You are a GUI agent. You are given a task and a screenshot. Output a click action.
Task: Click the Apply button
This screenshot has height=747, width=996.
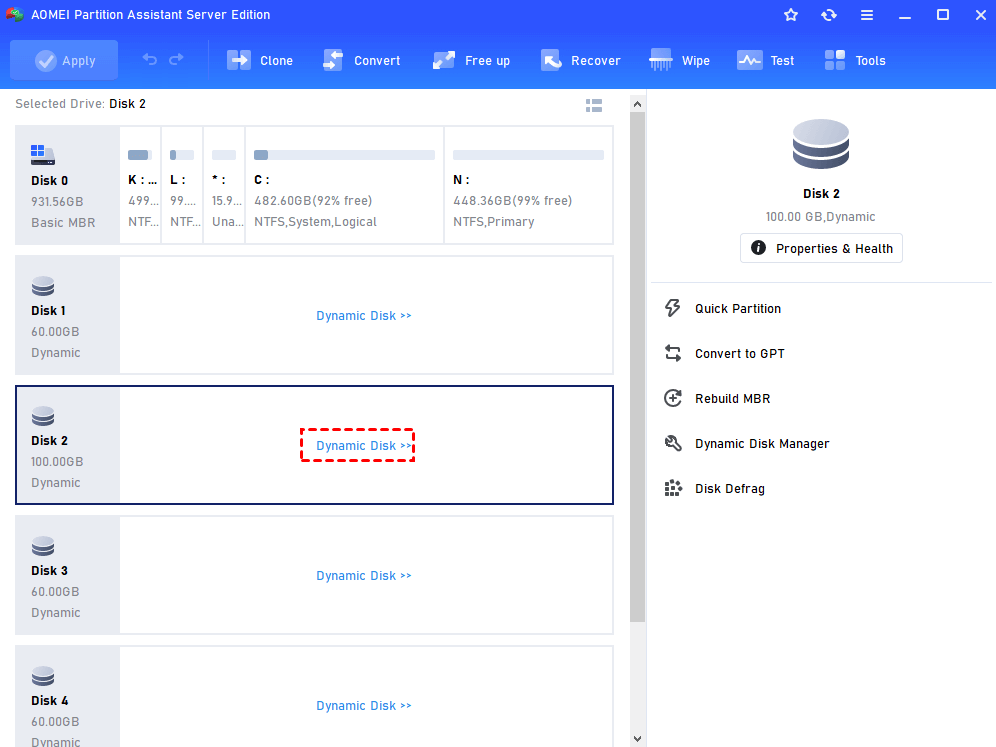(x=64, y=60)
